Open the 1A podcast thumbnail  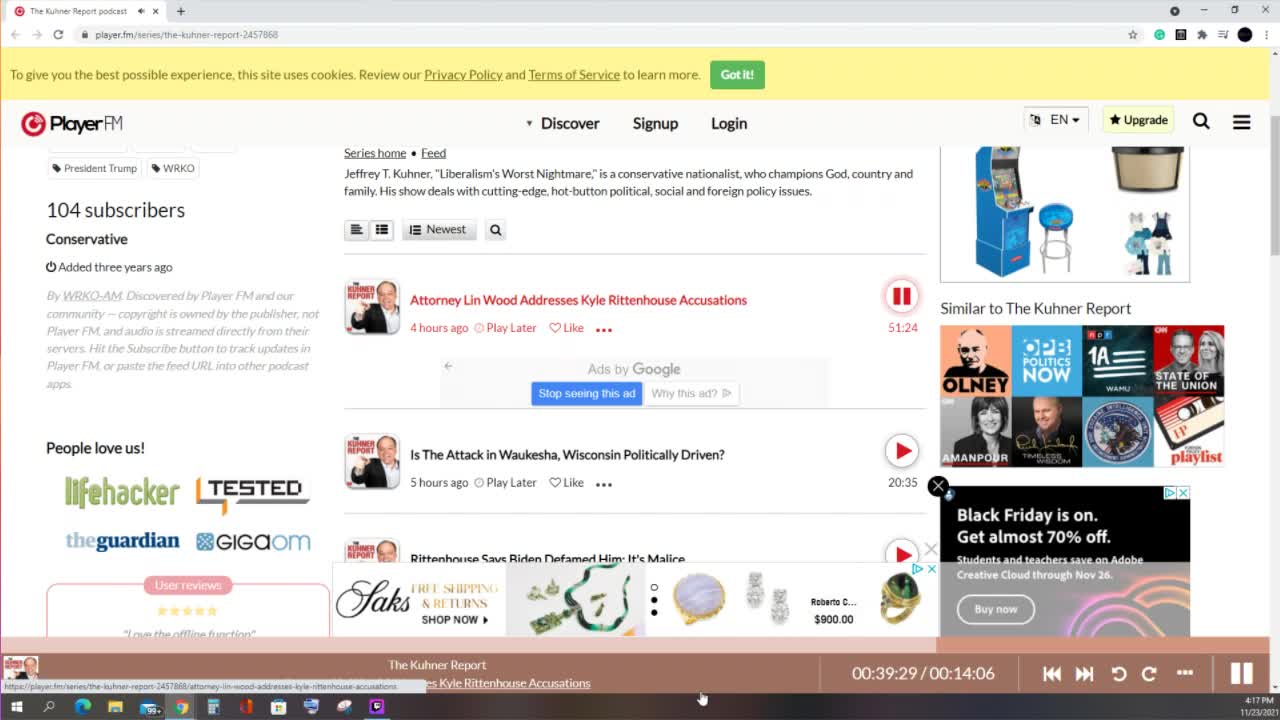pos(1117,360)
